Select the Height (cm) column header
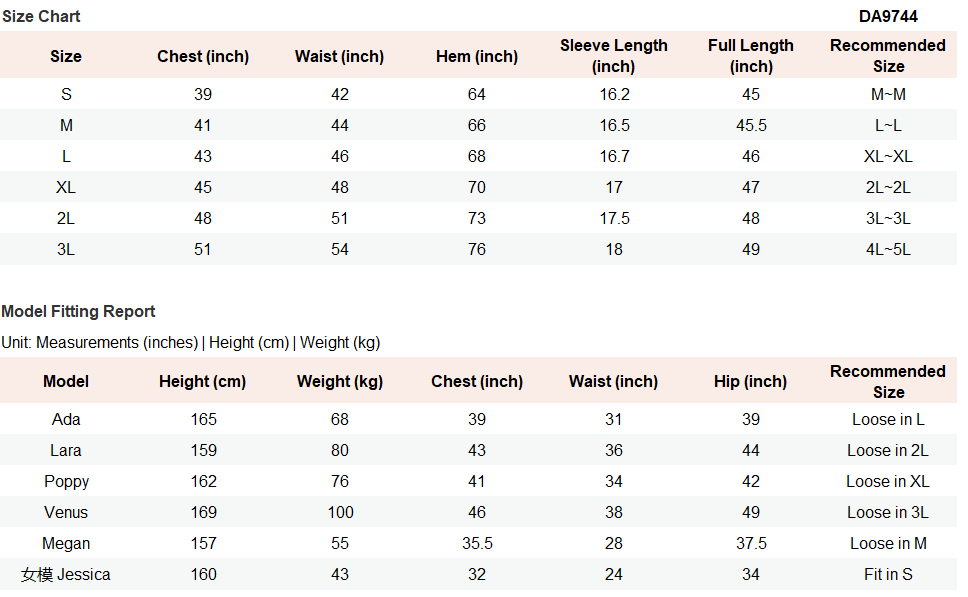The width and height of the screenshot is (968, 597). (x=202, y=381)
